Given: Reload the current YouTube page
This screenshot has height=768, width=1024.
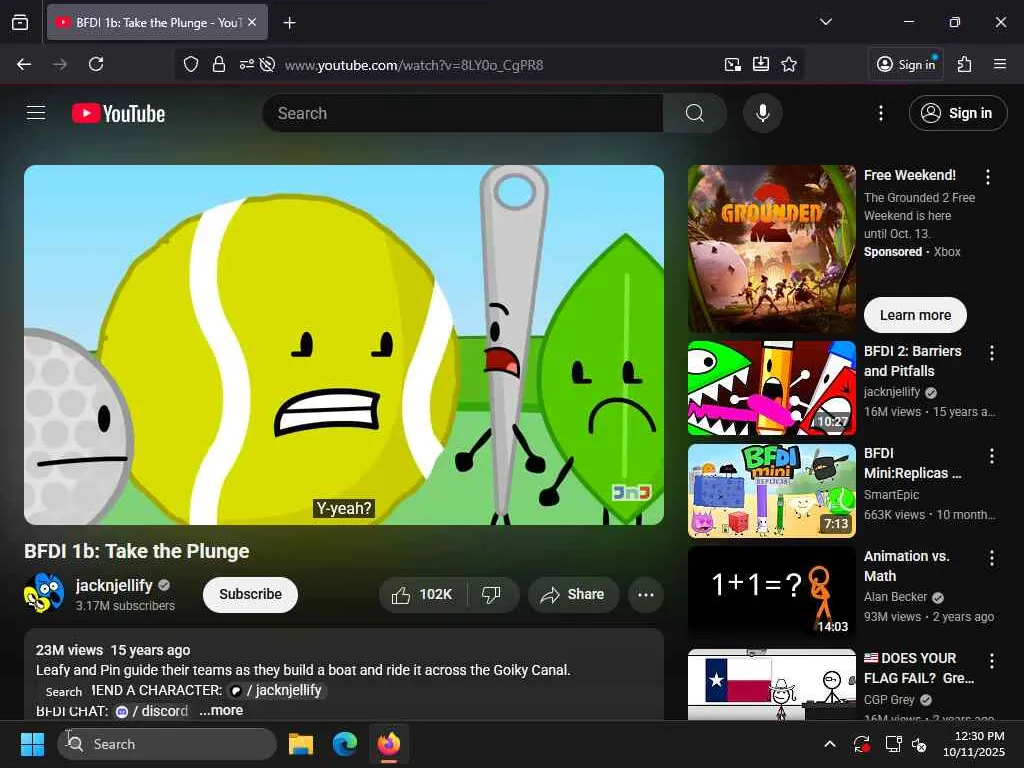Looking at the screenshot, I should point(96,64).
